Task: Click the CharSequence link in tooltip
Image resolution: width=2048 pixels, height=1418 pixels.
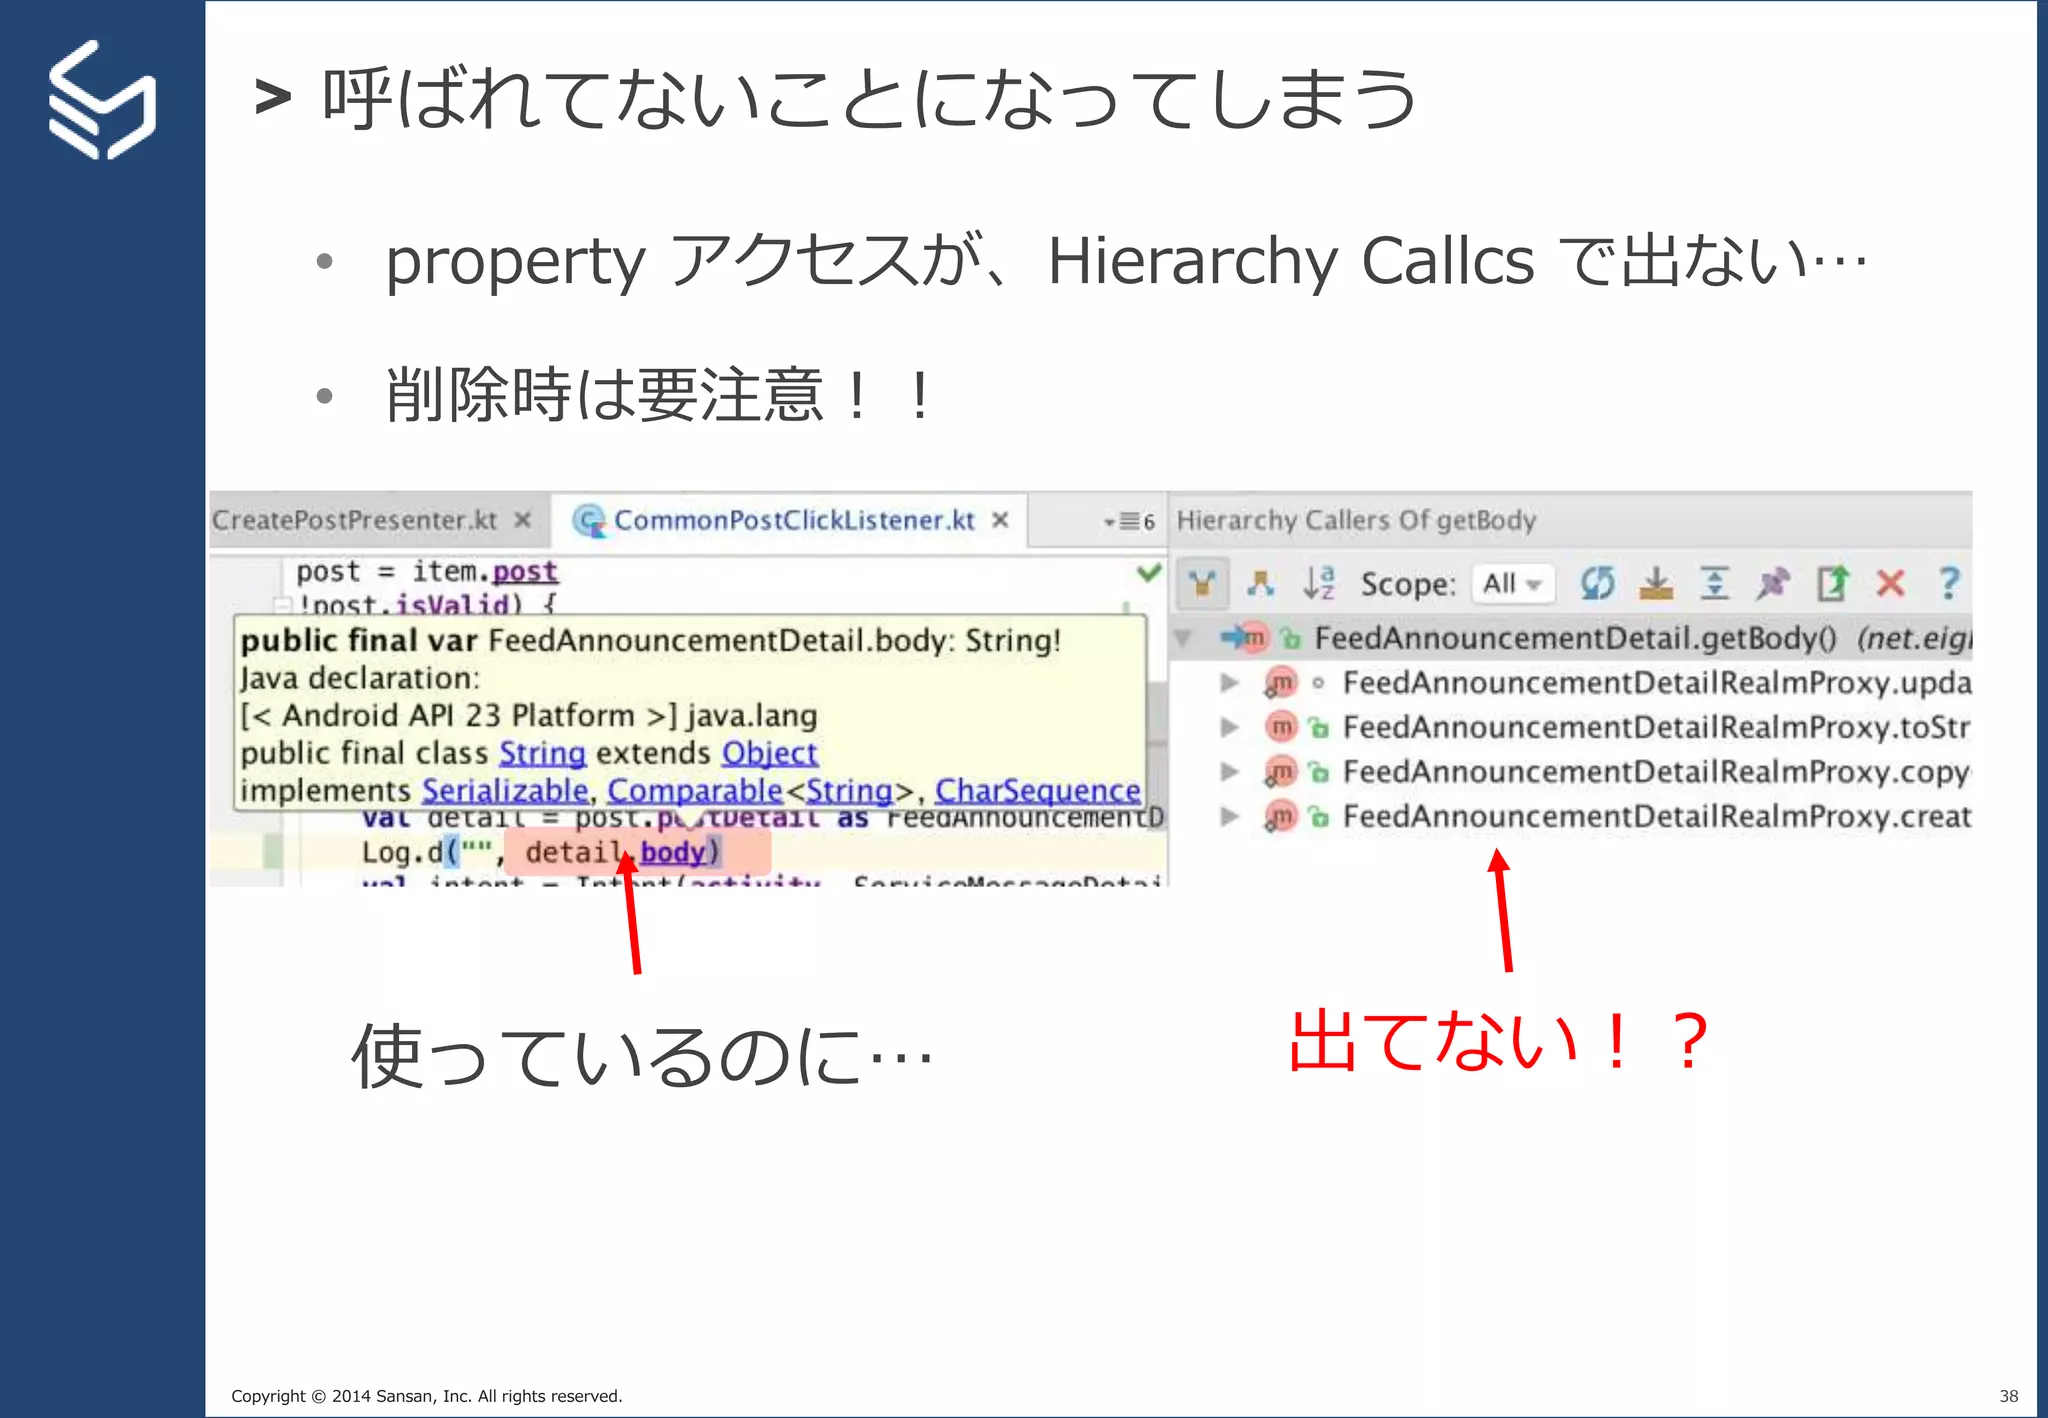Action: (1037, 791)
